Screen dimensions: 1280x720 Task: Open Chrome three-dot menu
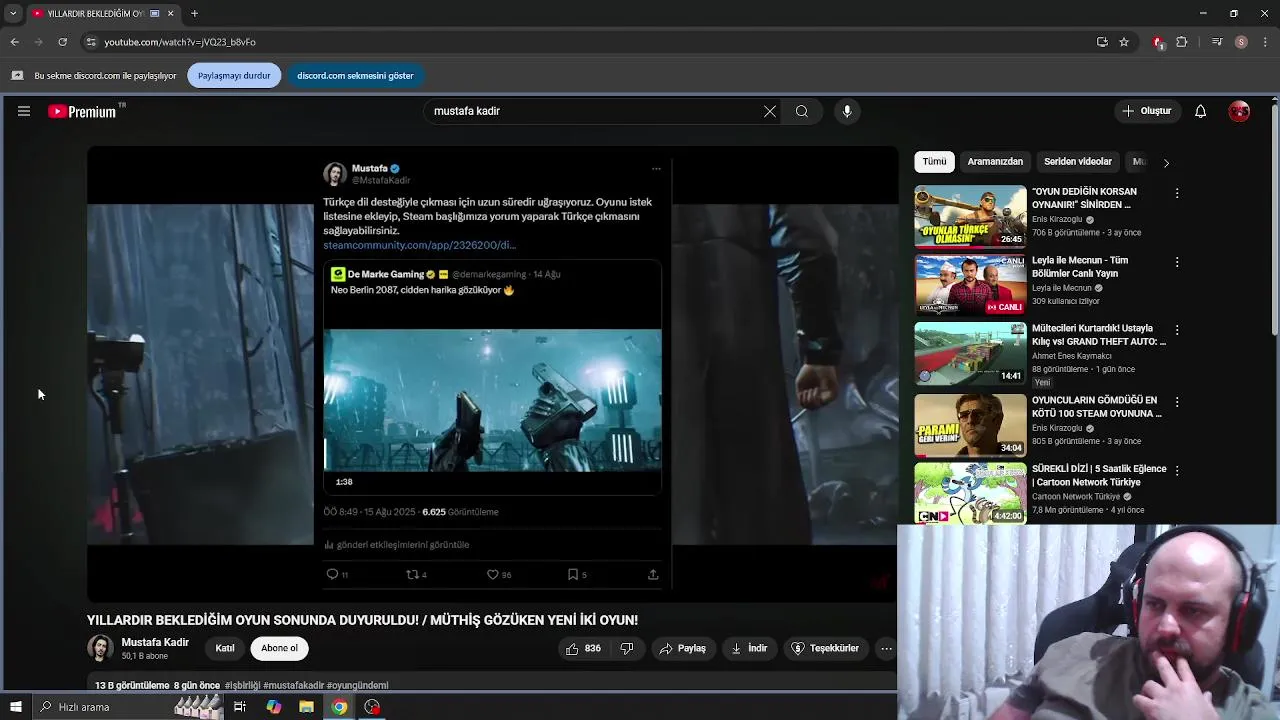[x=1266, y=42]
